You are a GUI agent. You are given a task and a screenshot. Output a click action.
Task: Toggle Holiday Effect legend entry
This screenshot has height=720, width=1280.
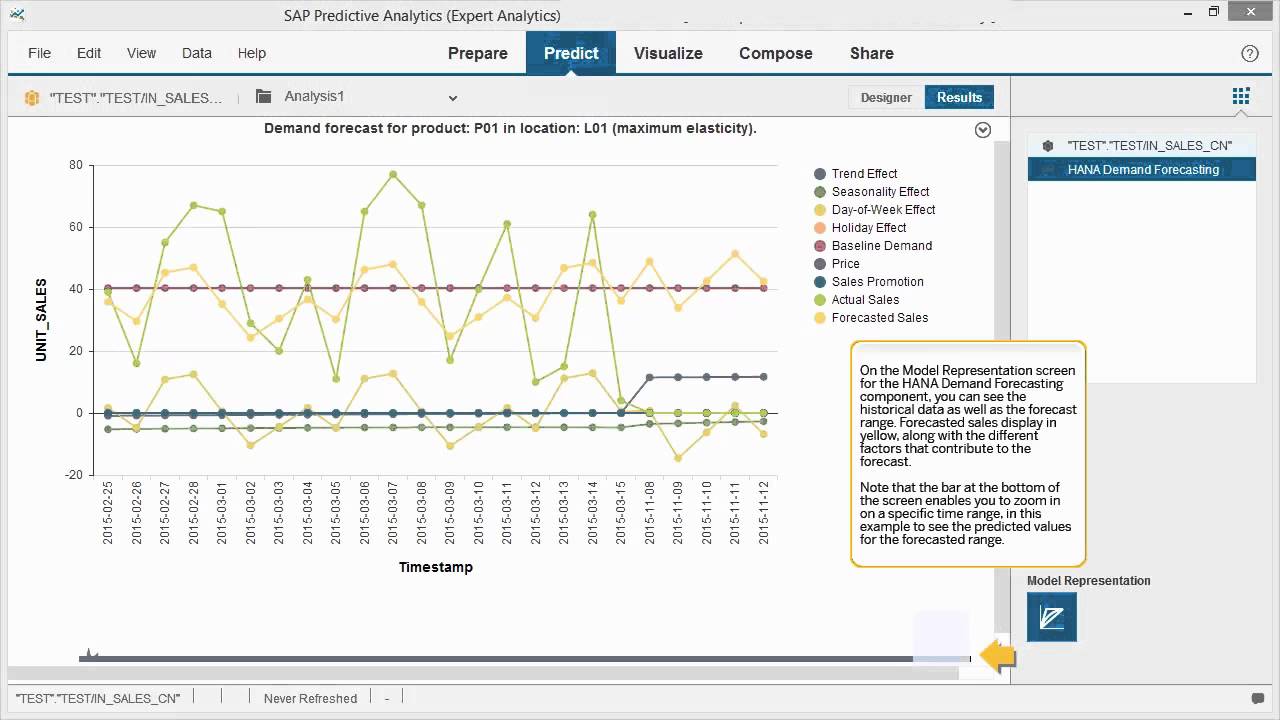tap(860, 228)
